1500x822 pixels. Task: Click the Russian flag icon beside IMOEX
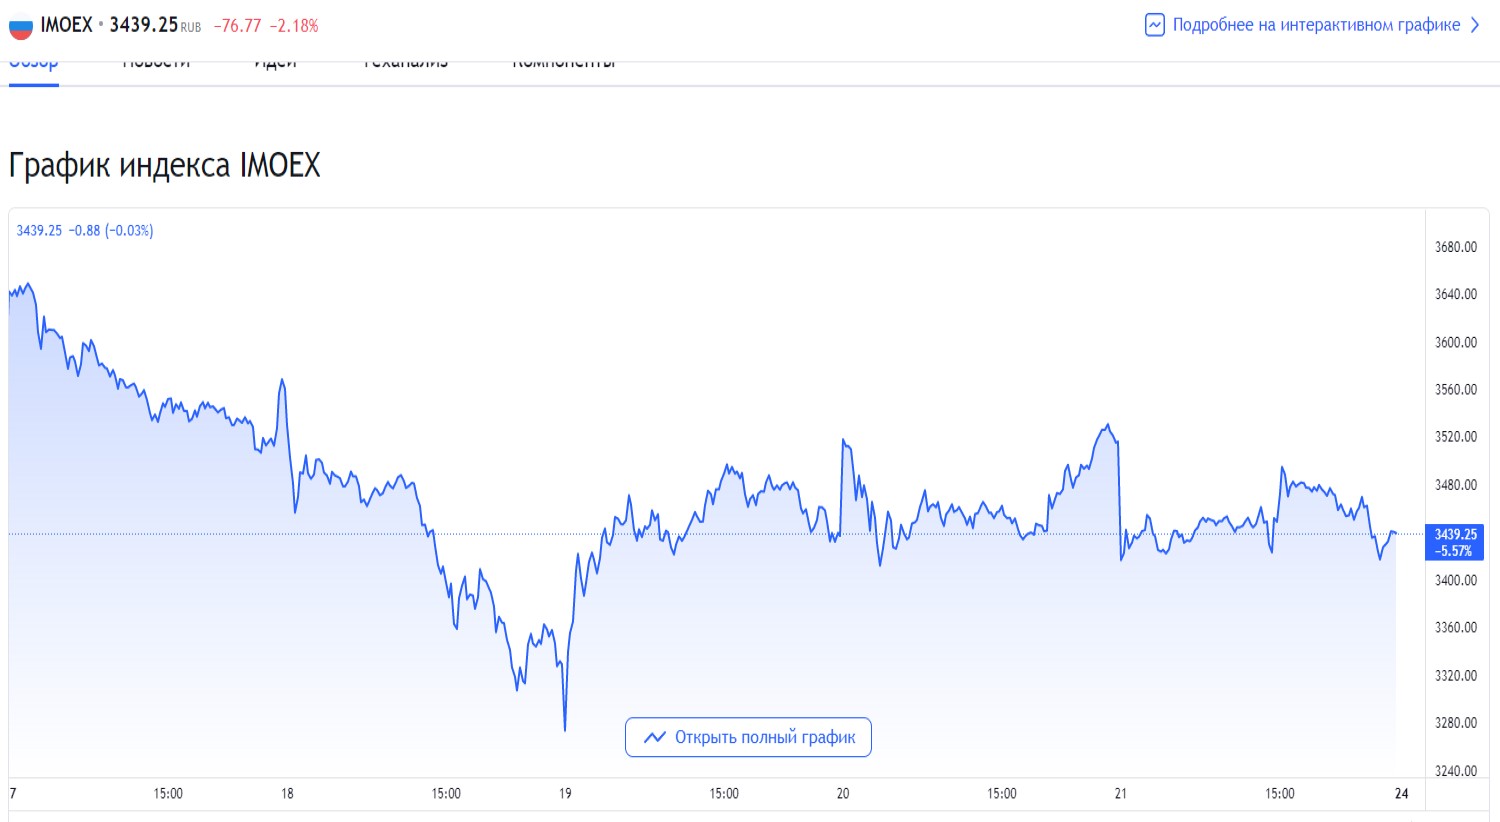point(20,26)
